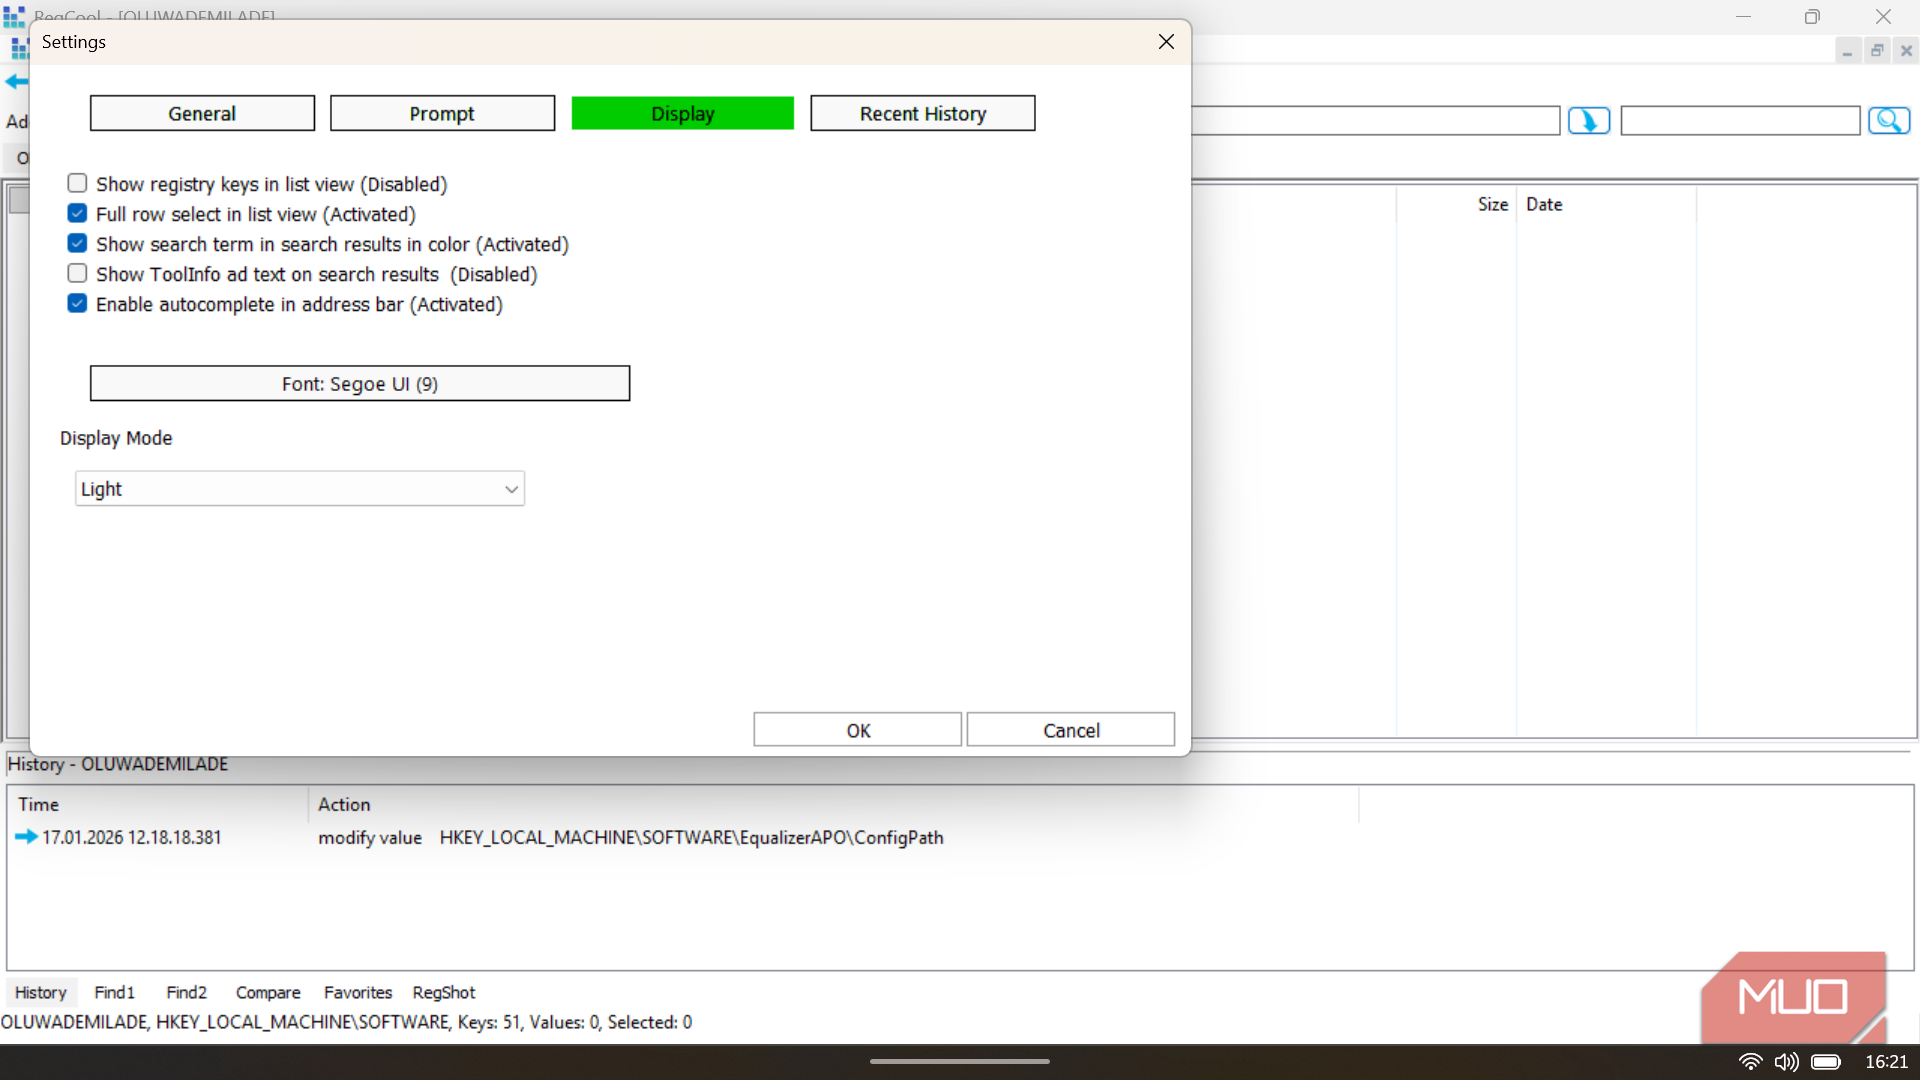Click the Action column header in History
The width and height of the screenshot is (1920, 1080).
pos(833,805)
